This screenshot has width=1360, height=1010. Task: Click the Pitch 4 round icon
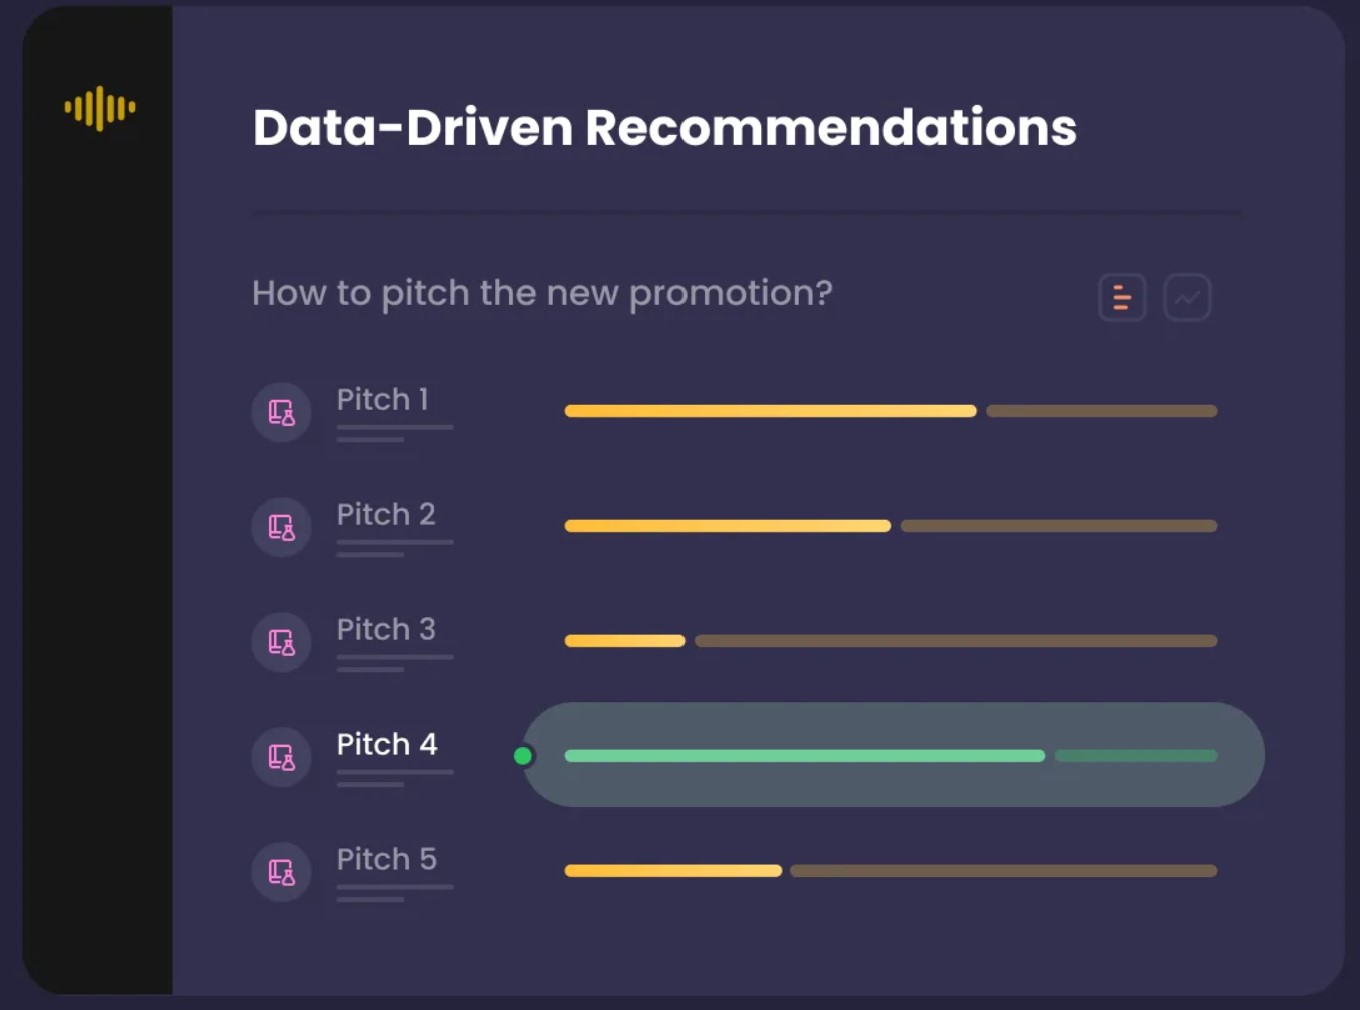281,757
